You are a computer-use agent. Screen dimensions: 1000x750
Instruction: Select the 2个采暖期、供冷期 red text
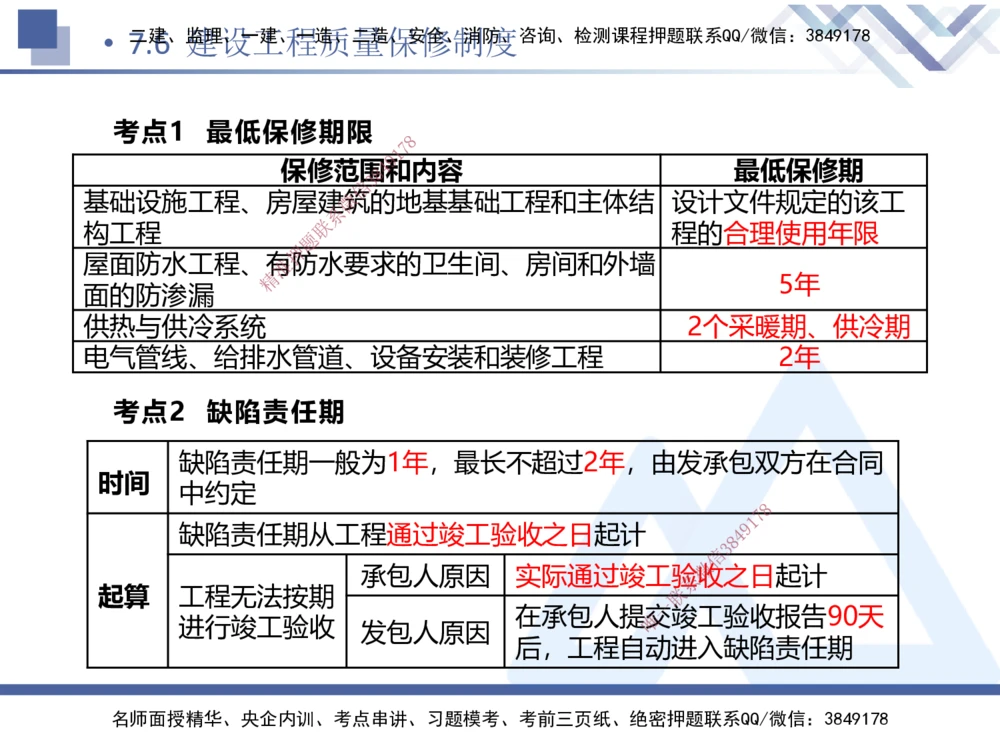(800, 325)
